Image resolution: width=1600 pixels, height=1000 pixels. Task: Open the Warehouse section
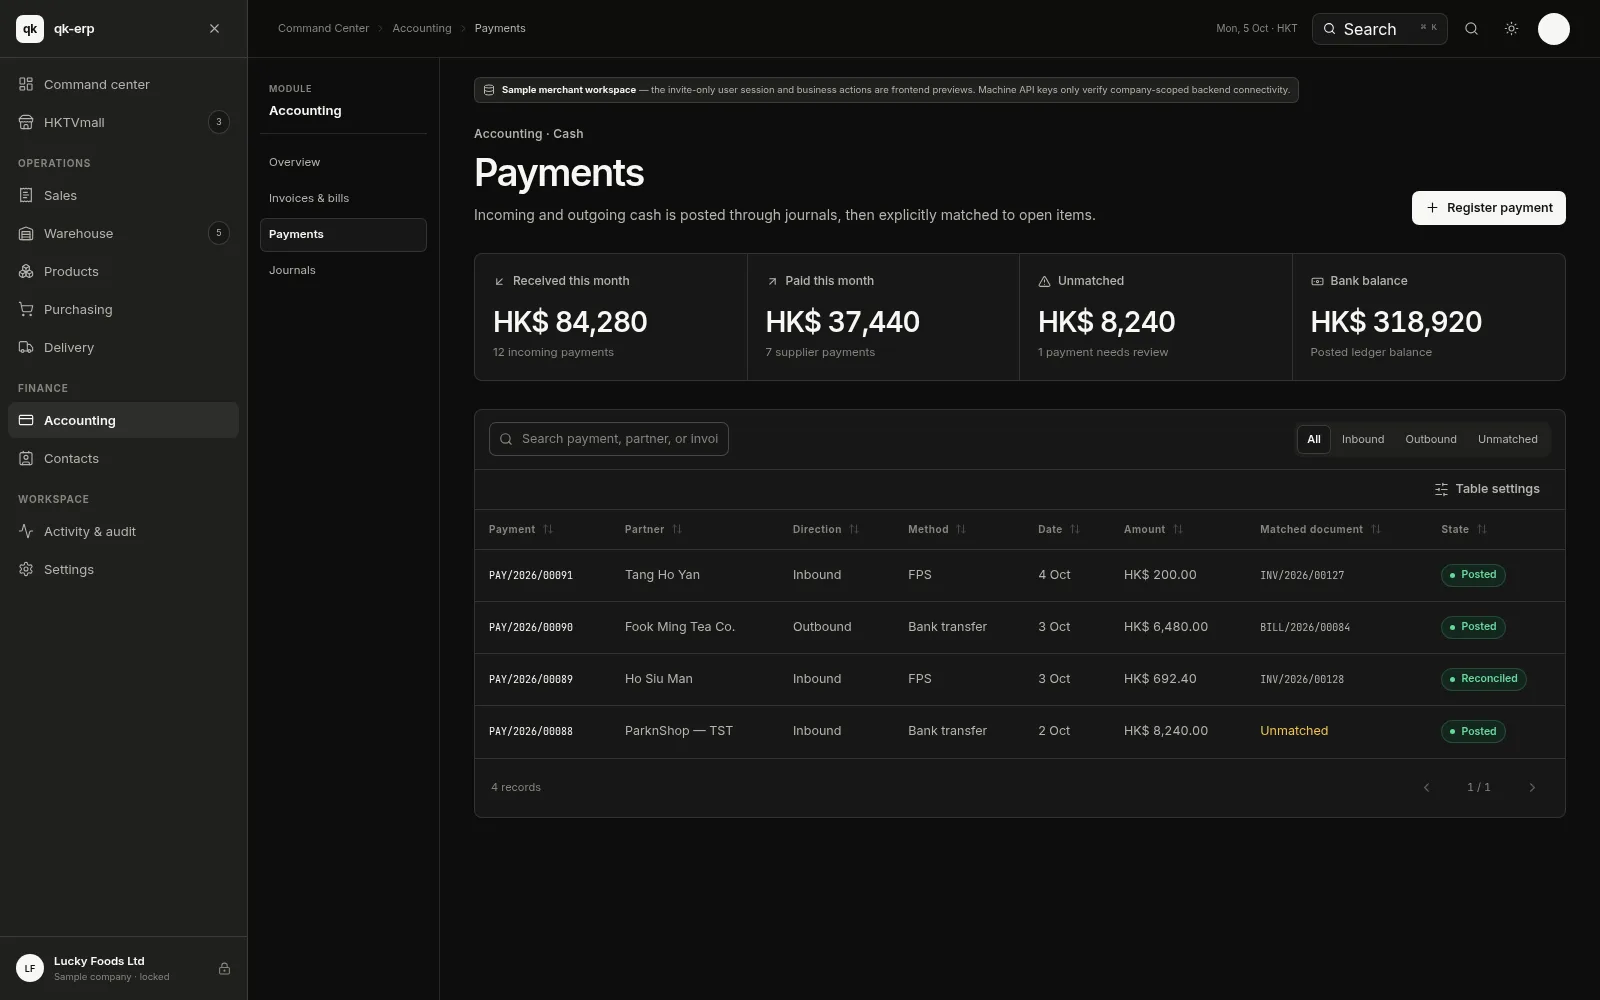[123, 233]
